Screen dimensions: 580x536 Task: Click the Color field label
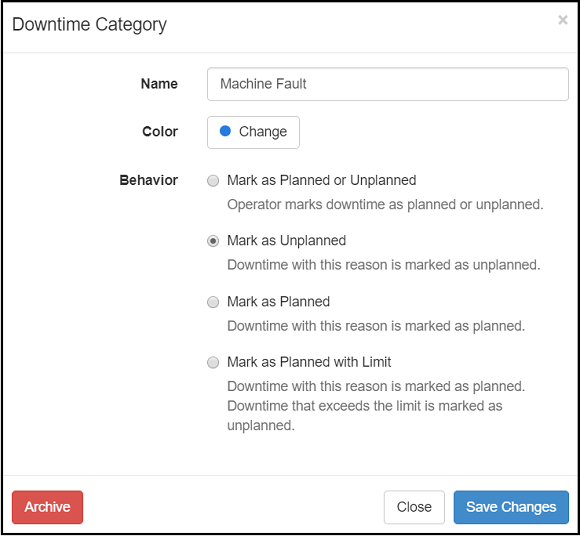coord(160,131)
